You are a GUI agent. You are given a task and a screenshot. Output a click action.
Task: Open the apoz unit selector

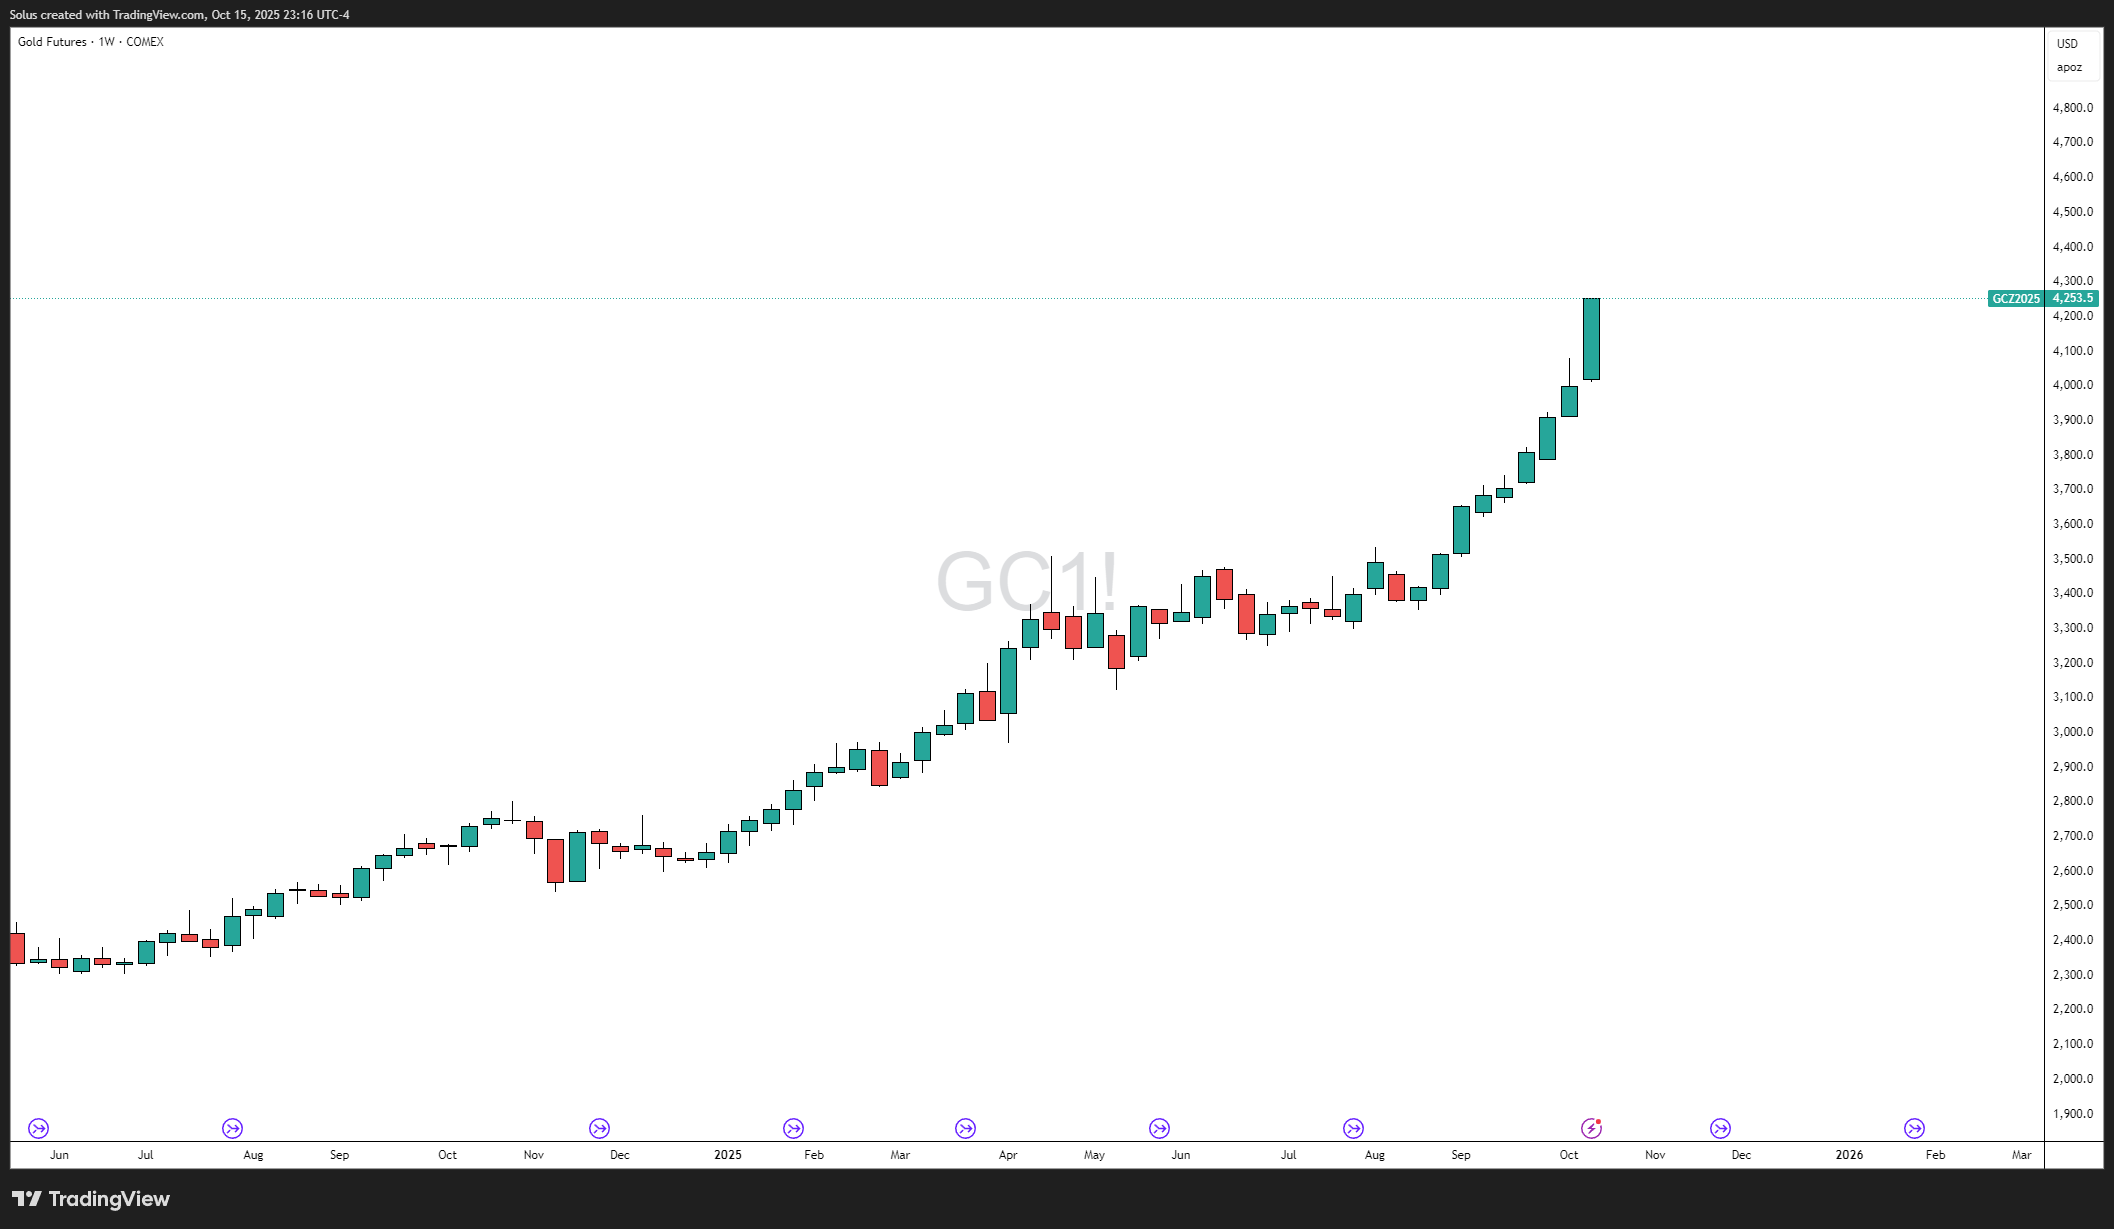tap(2069, 68)
